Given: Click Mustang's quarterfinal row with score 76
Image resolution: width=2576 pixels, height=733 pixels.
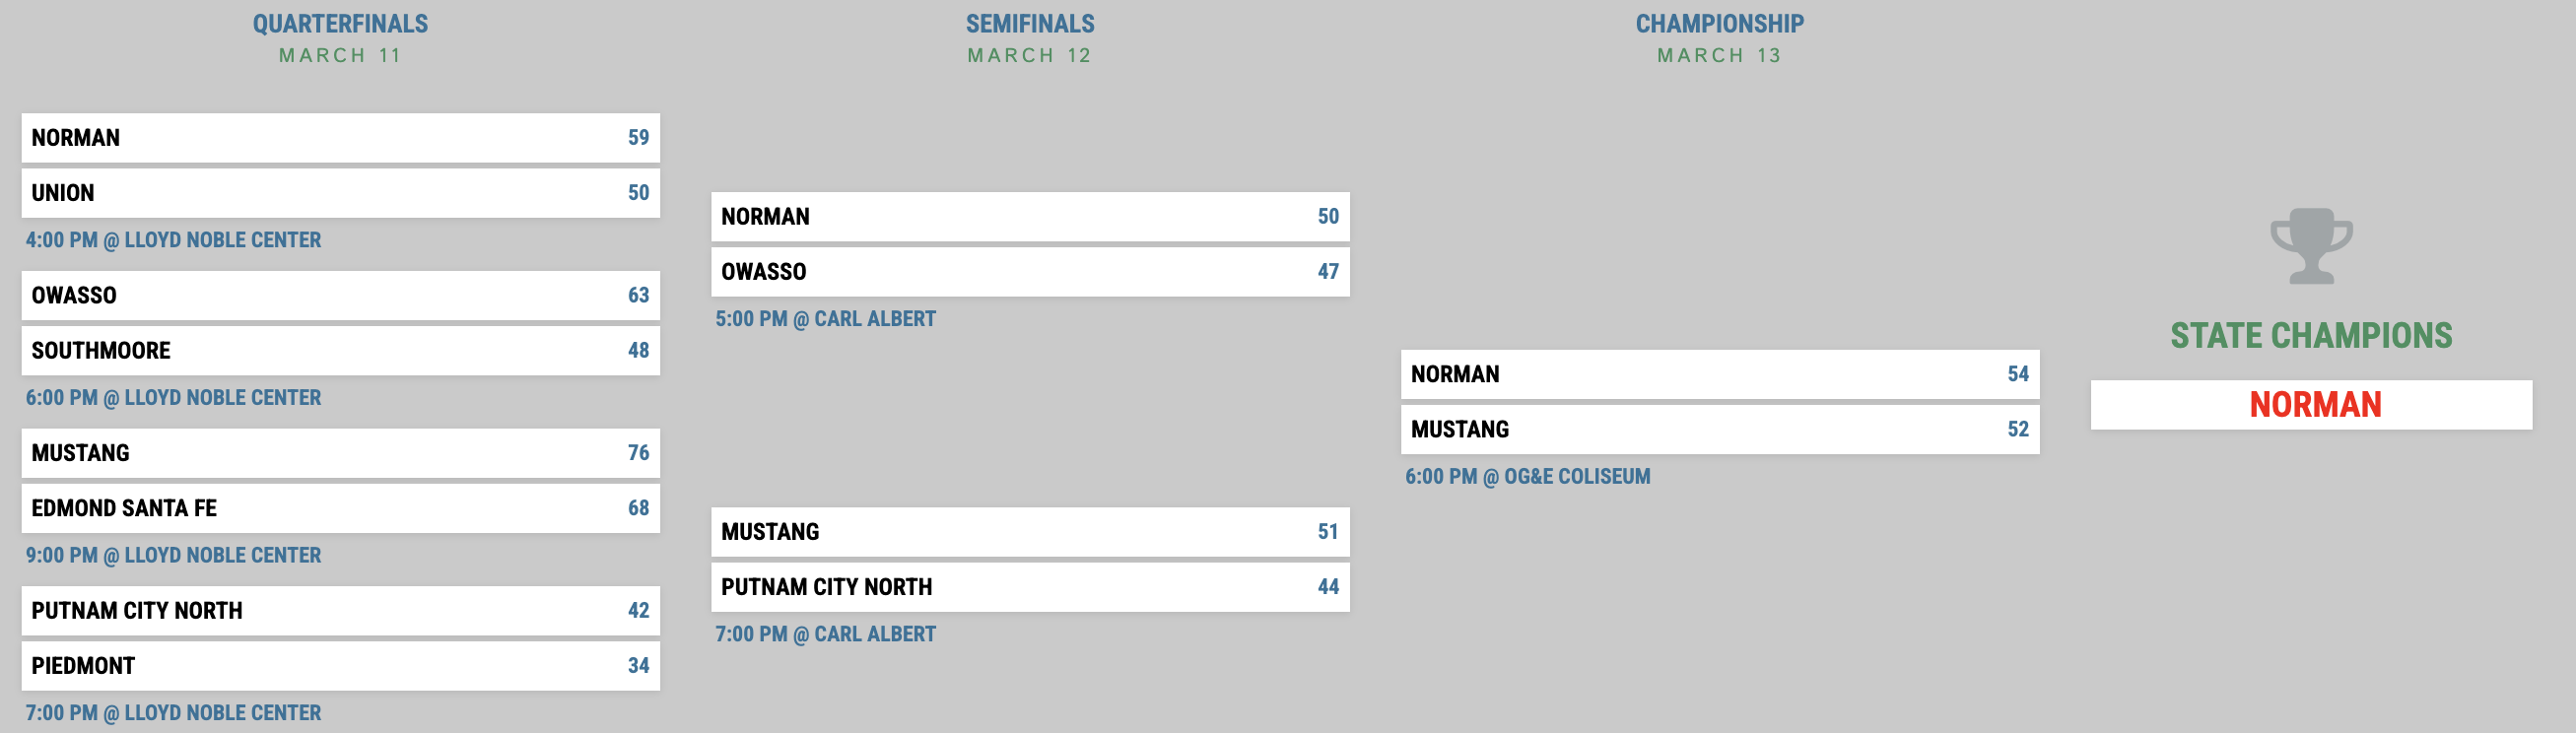Looking at the screenshot, I should [x=340, y=453].
